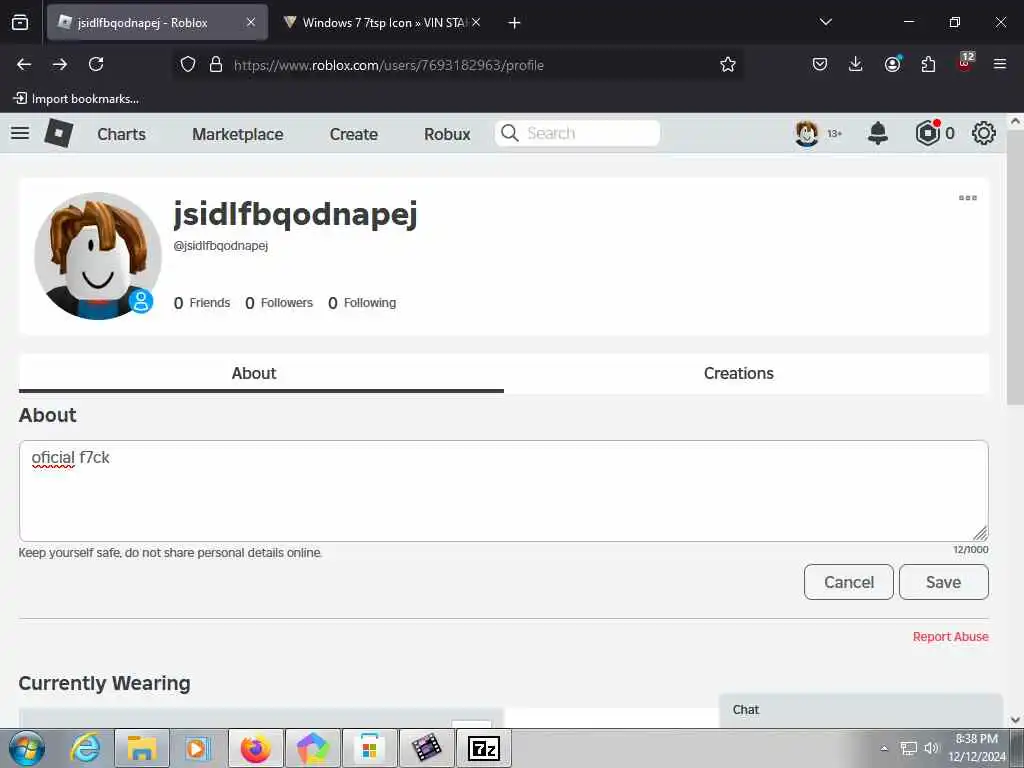Click the Report Abuse link
This screenshot has width=1024, height=768.
950,637
